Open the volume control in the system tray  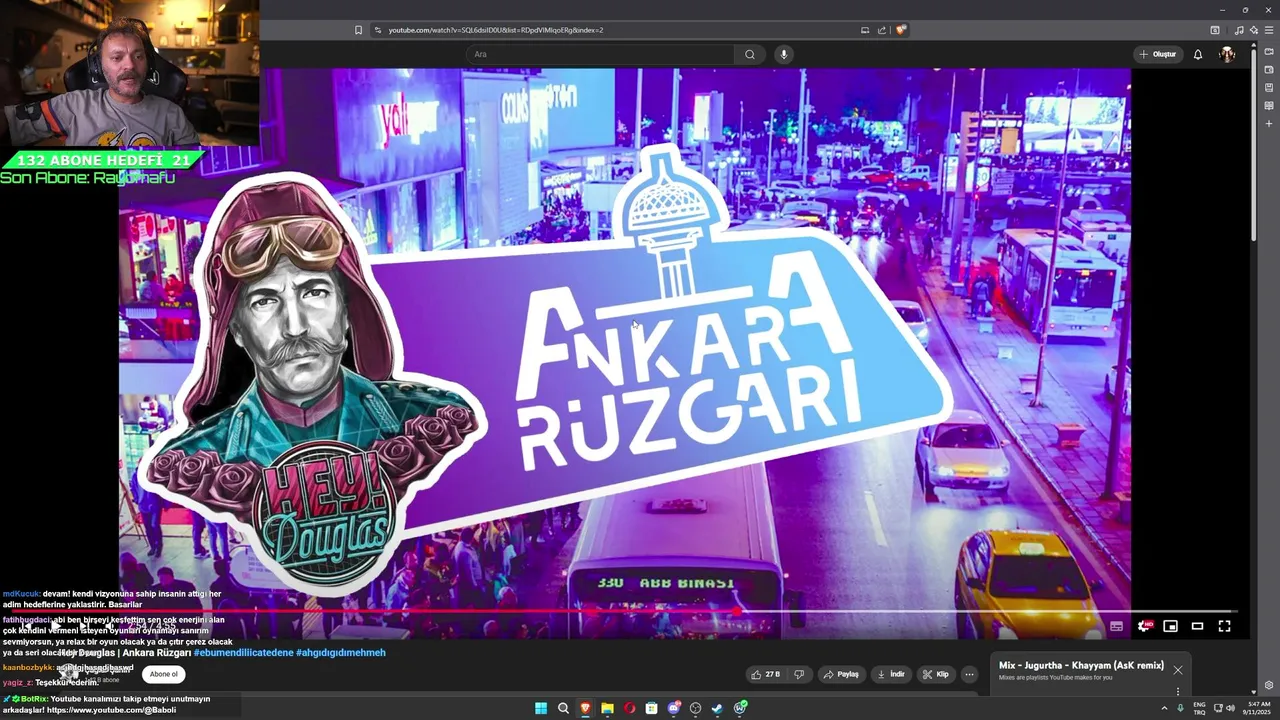1230,708
